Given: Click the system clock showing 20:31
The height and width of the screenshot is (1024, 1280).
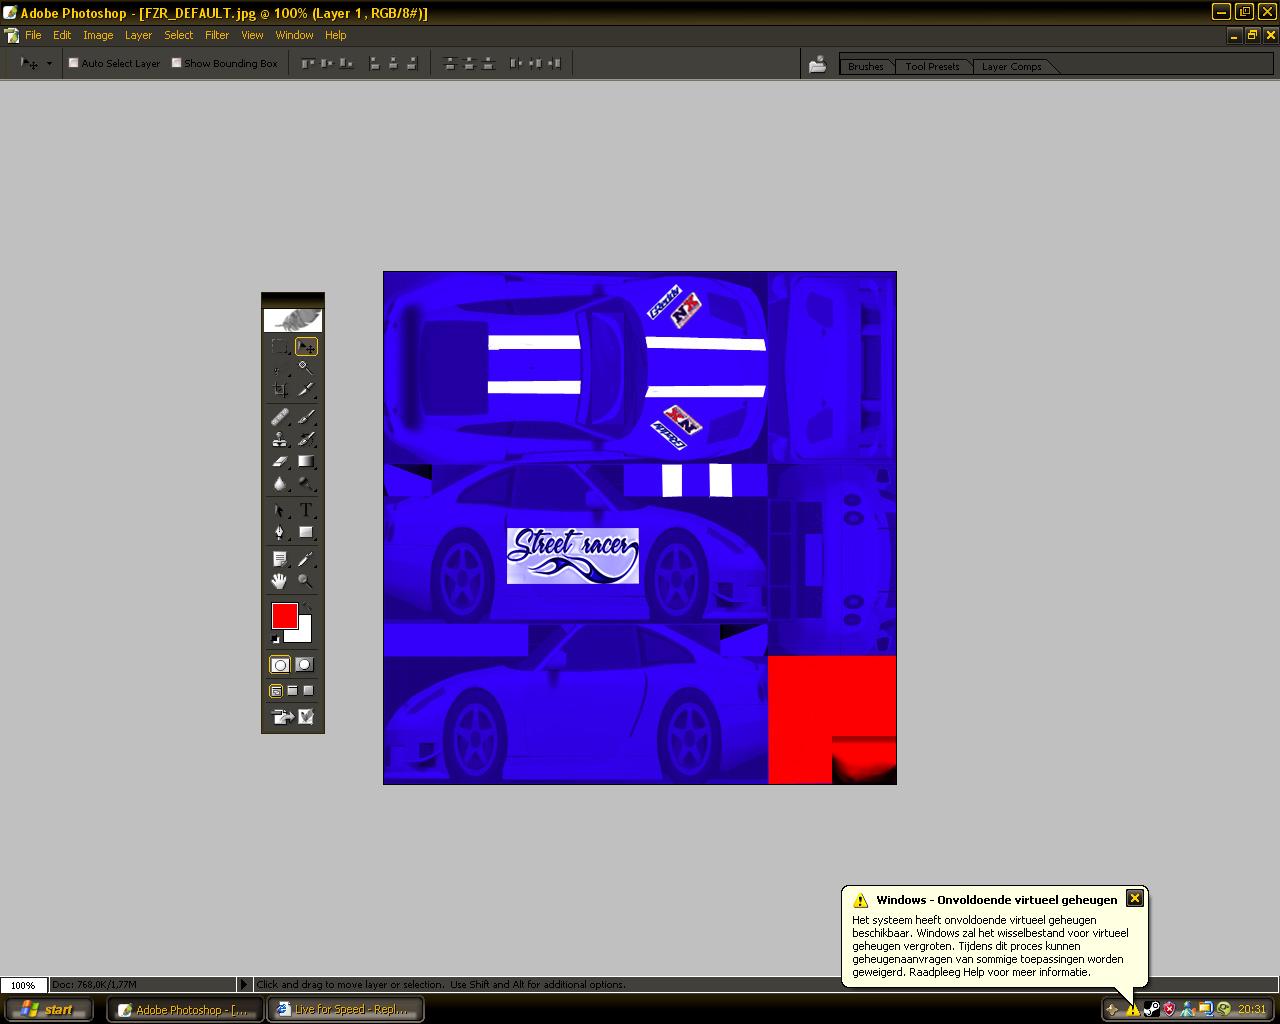Looking at the screenshot, I should point(1251,1010).
